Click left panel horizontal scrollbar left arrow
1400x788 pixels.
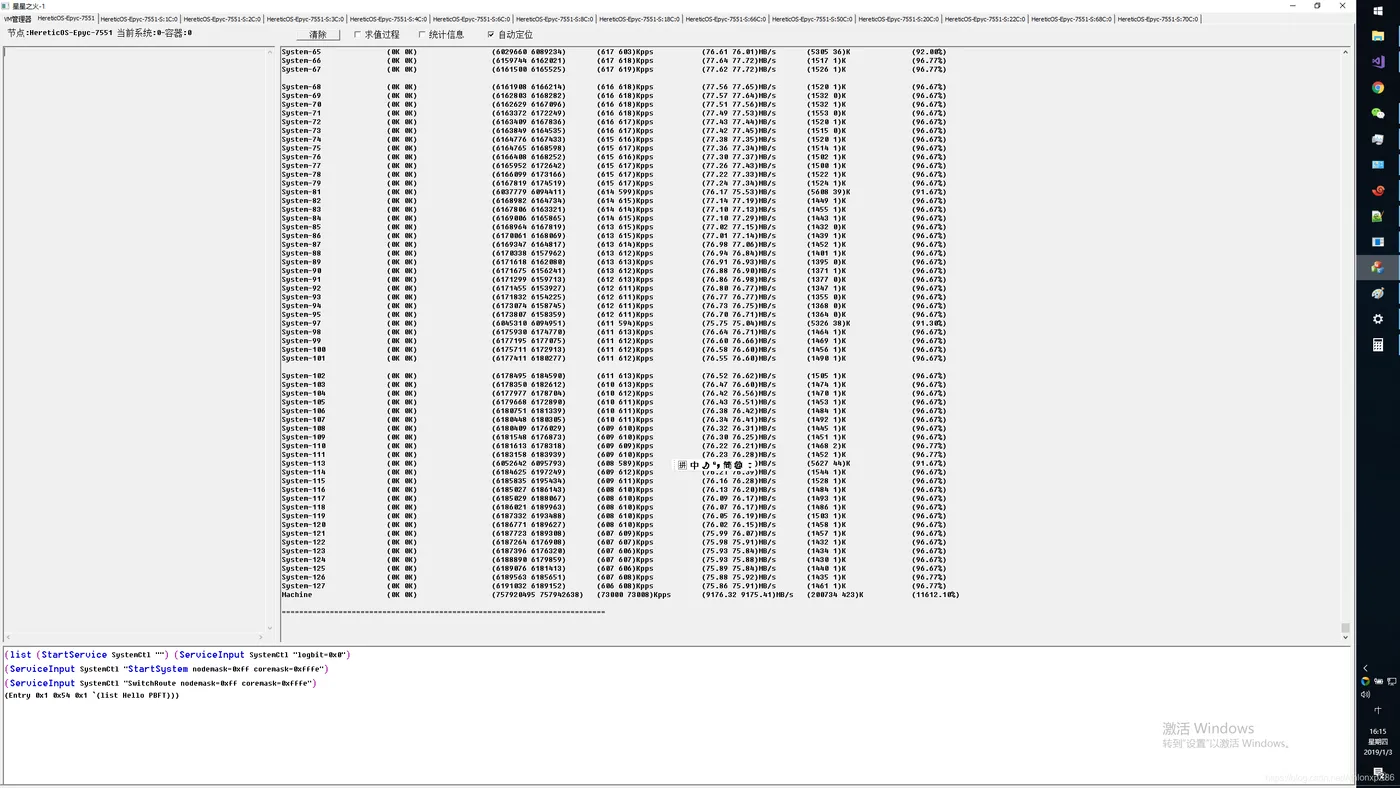pyautogui.click(x=8, y=637)
